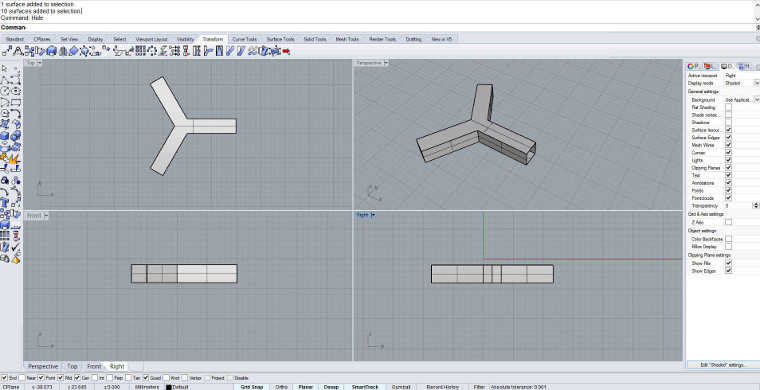Enable the Shadows checkbox
The height and width of the screenshot is (390, 760).
pos(728,123)
